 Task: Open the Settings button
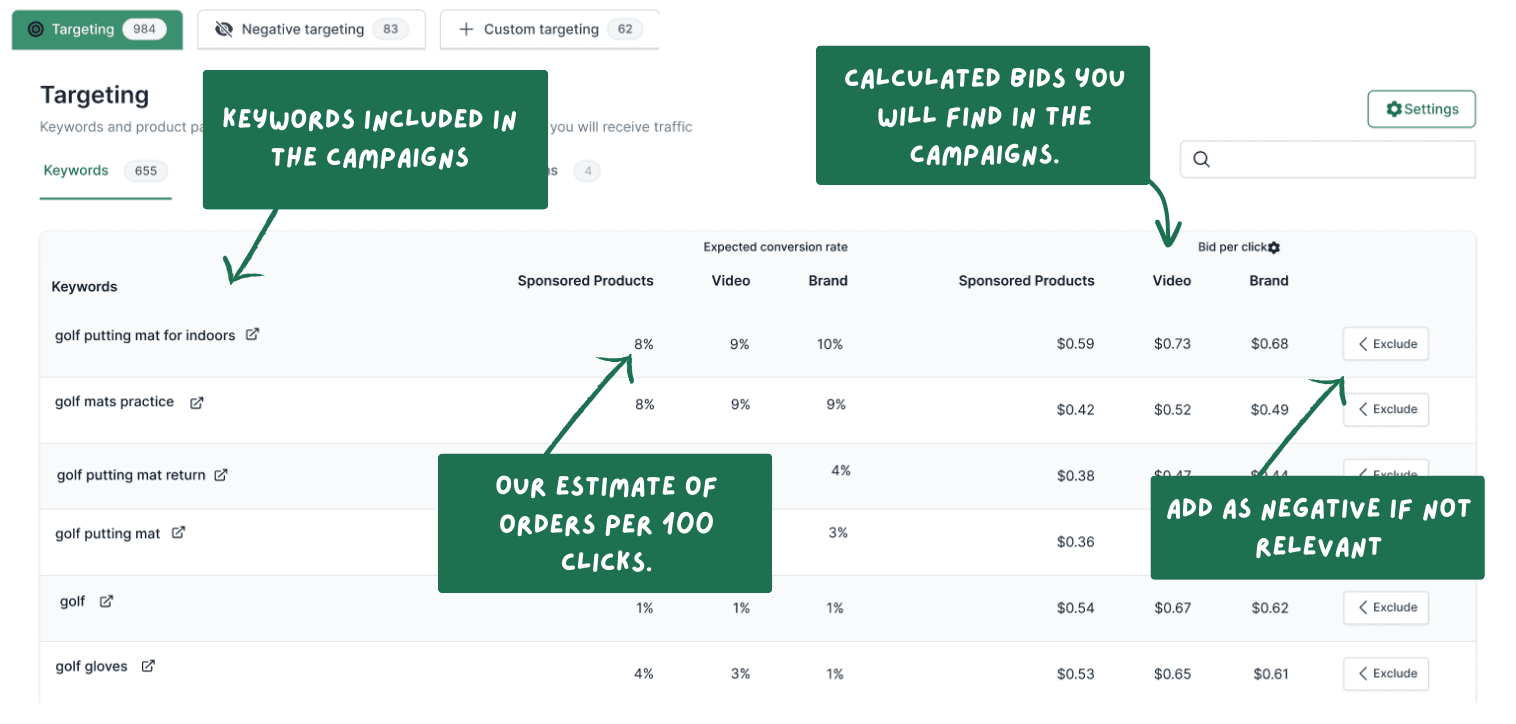[x=1421, y=109]
